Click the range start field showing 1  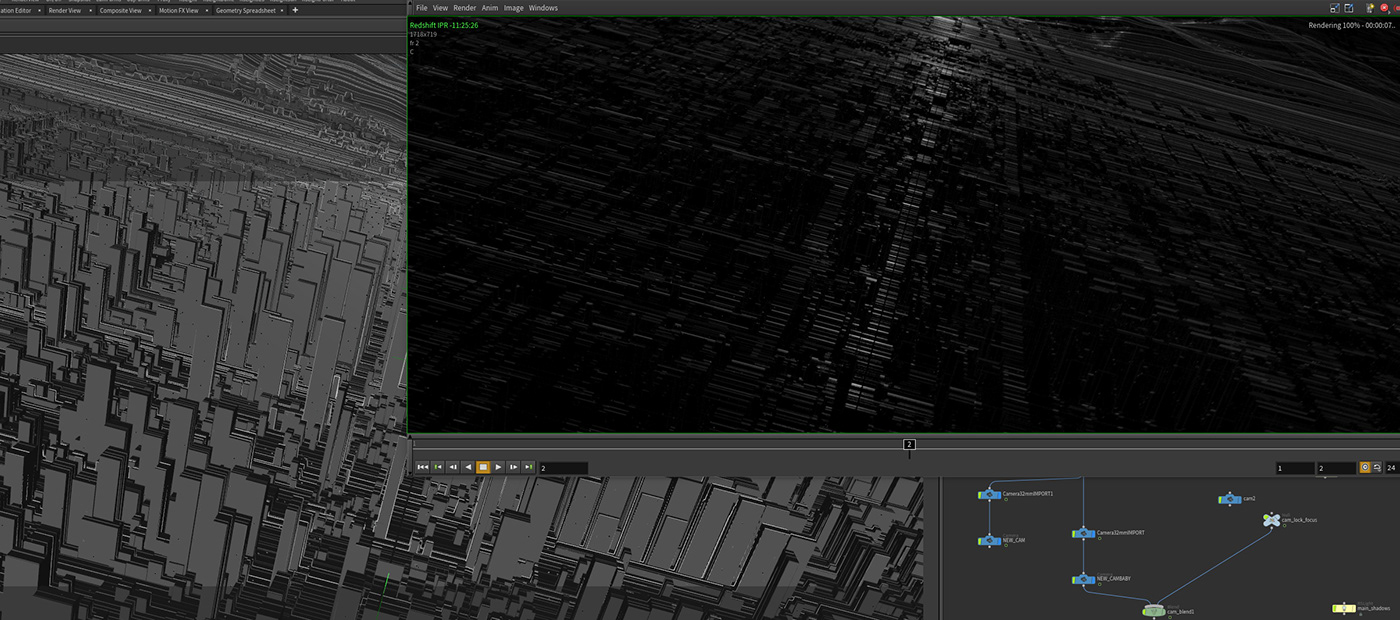tap(1295, 468)
